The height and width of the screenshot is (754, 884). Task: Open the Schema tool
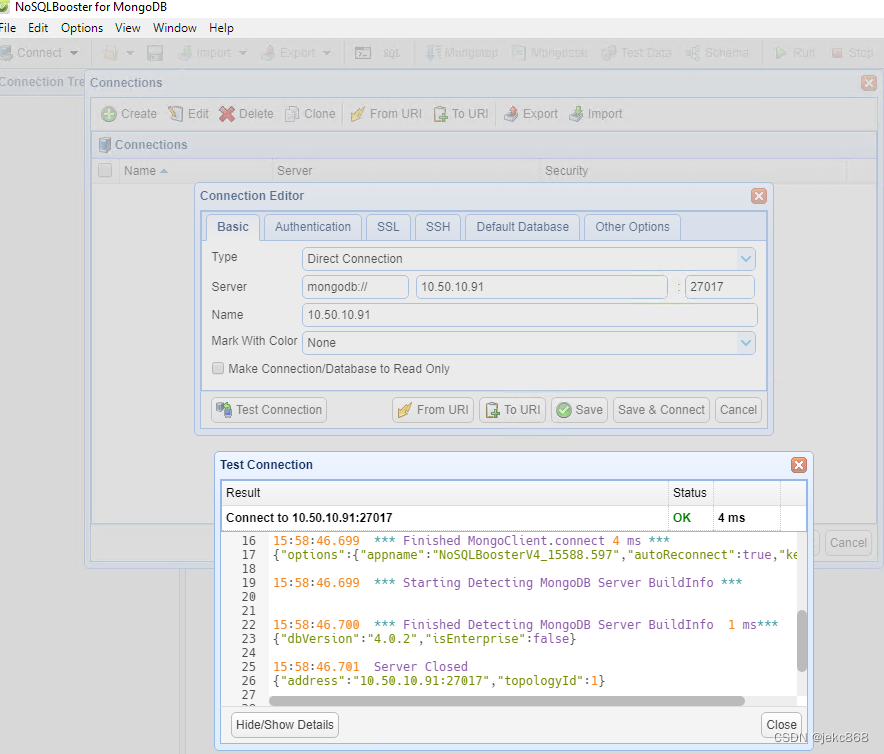tap(717, 53)
